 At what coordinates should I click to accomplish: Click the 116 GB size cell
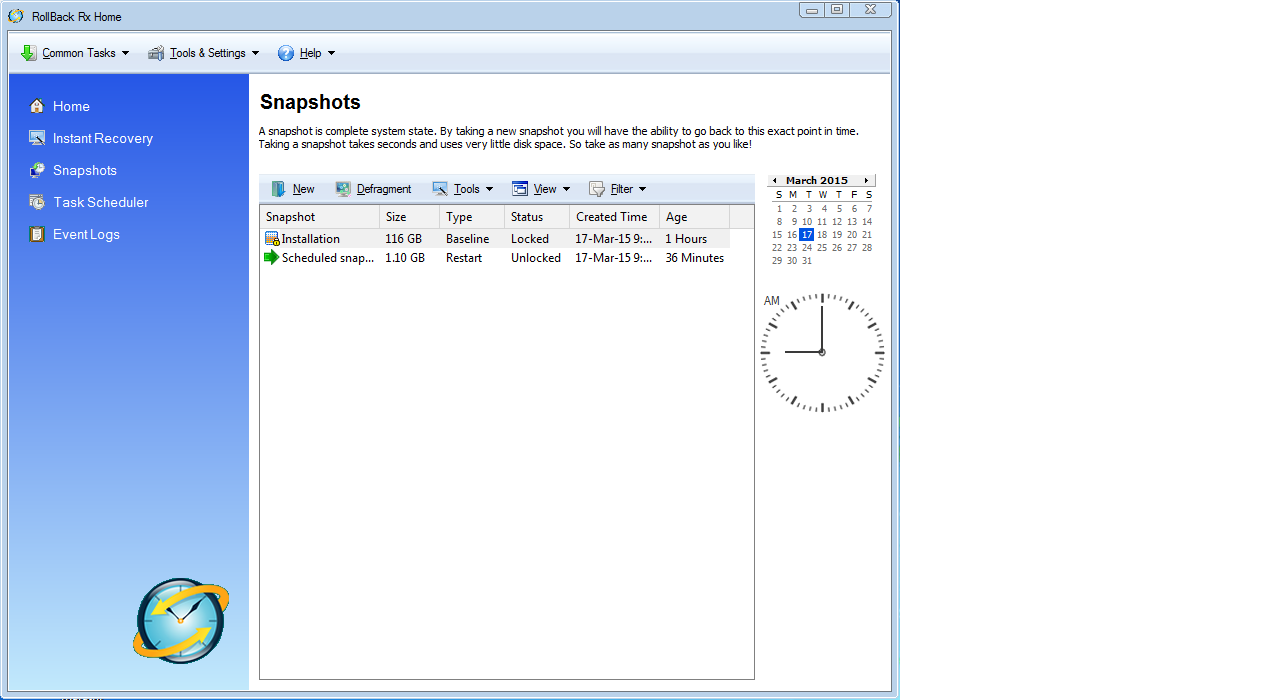[404, 239]
